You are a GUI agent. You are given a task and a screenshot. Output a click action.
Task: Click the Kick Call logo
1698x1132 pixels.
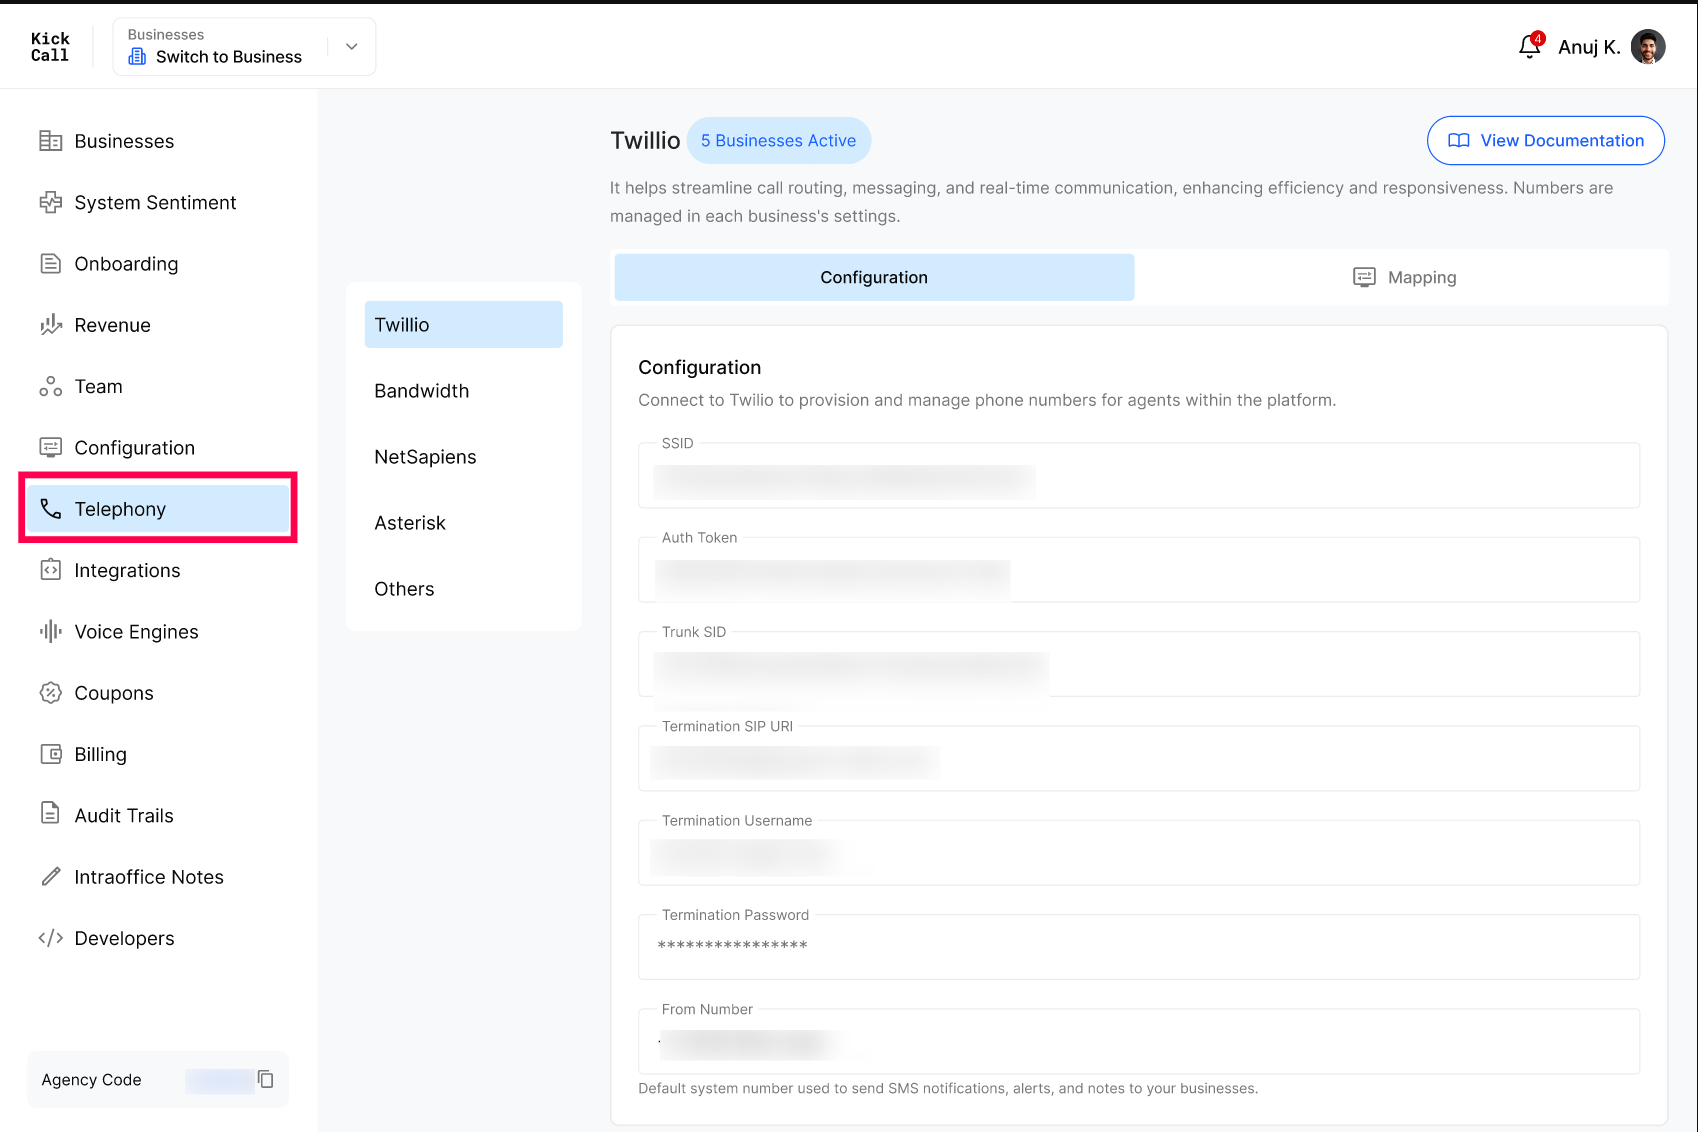coord(49,47)
